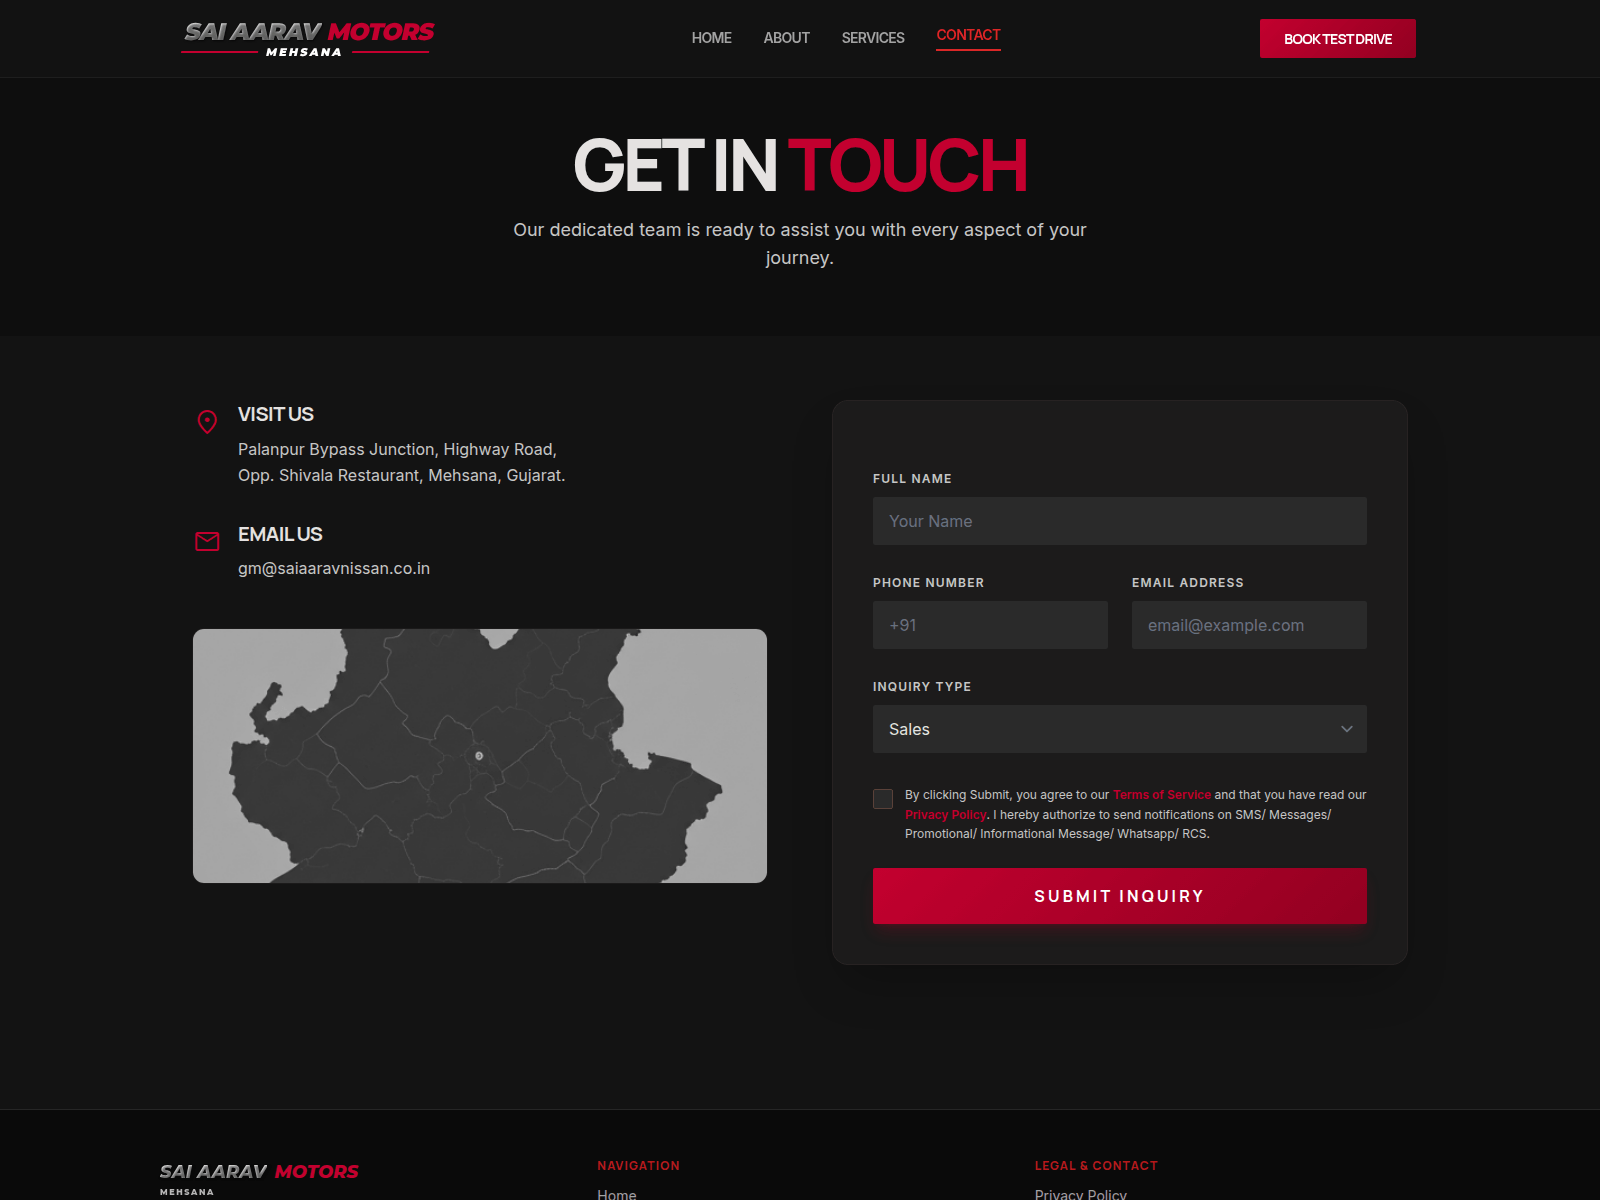
Task: Follow the footer Privacy Policy link
Action: [x=1081, y=1194]
